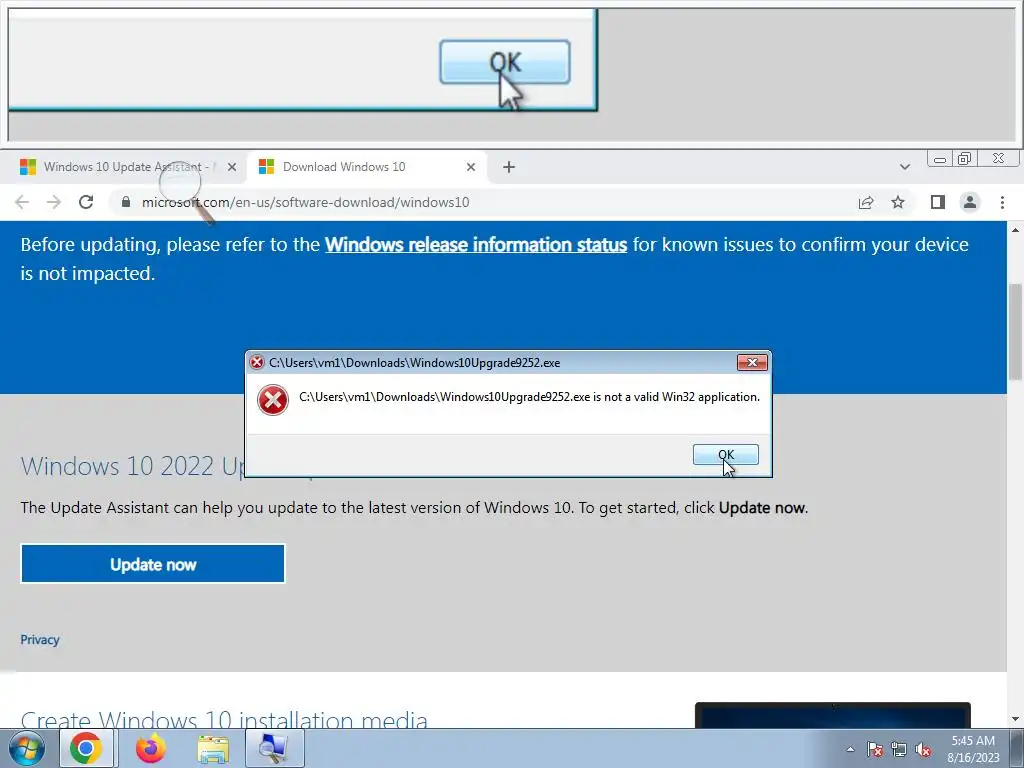Click Create Windows 10 installation media heading
The image size is (1024, 768).
coord(224,718)
